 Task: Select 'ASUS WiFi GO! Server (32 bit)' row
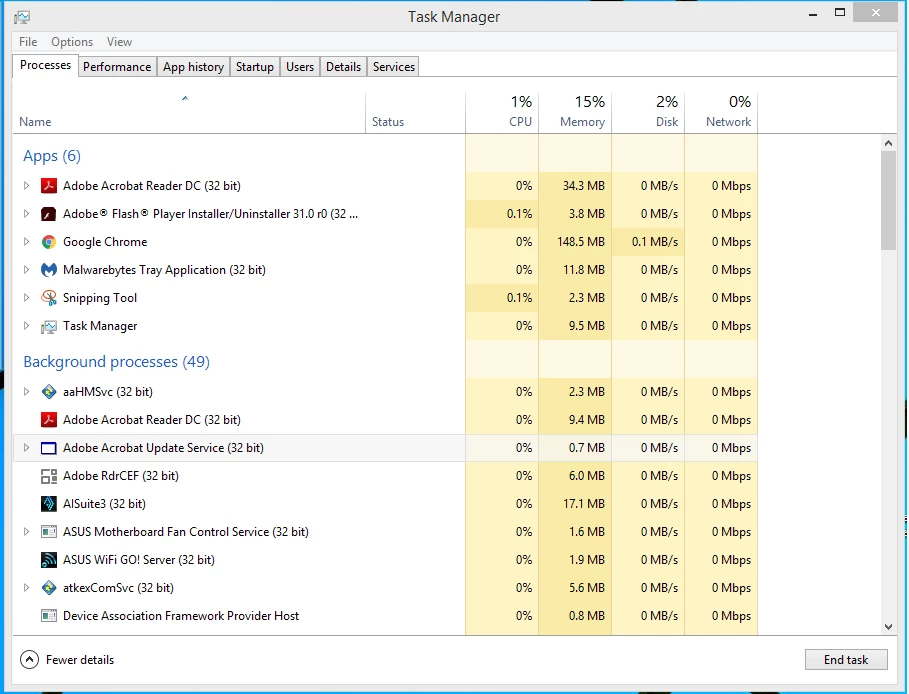[x=385, y=560]
